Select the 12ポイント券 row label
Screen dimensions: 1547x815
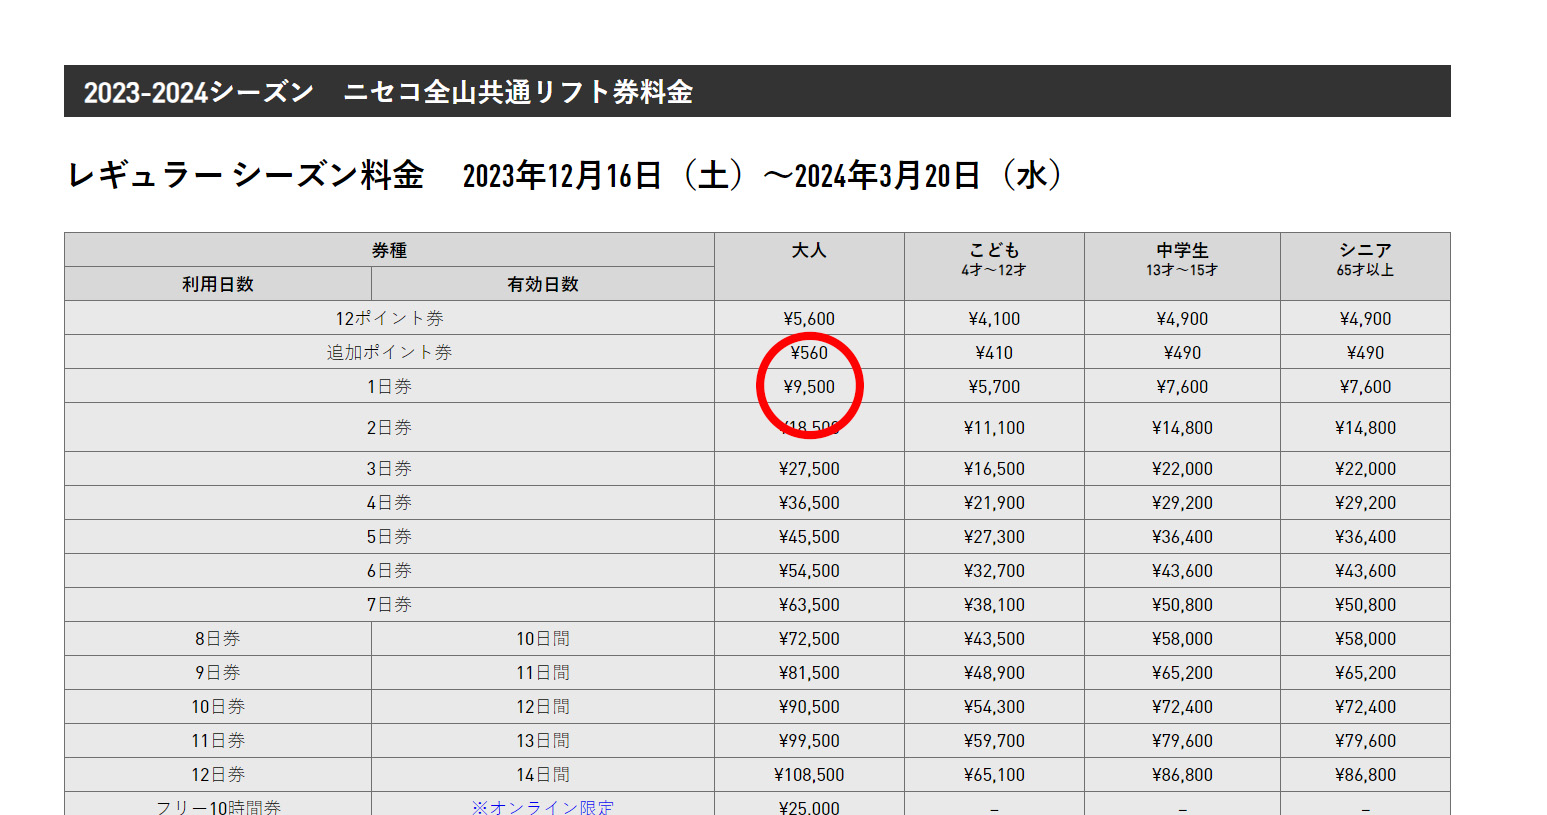click(x=389, y=318)
